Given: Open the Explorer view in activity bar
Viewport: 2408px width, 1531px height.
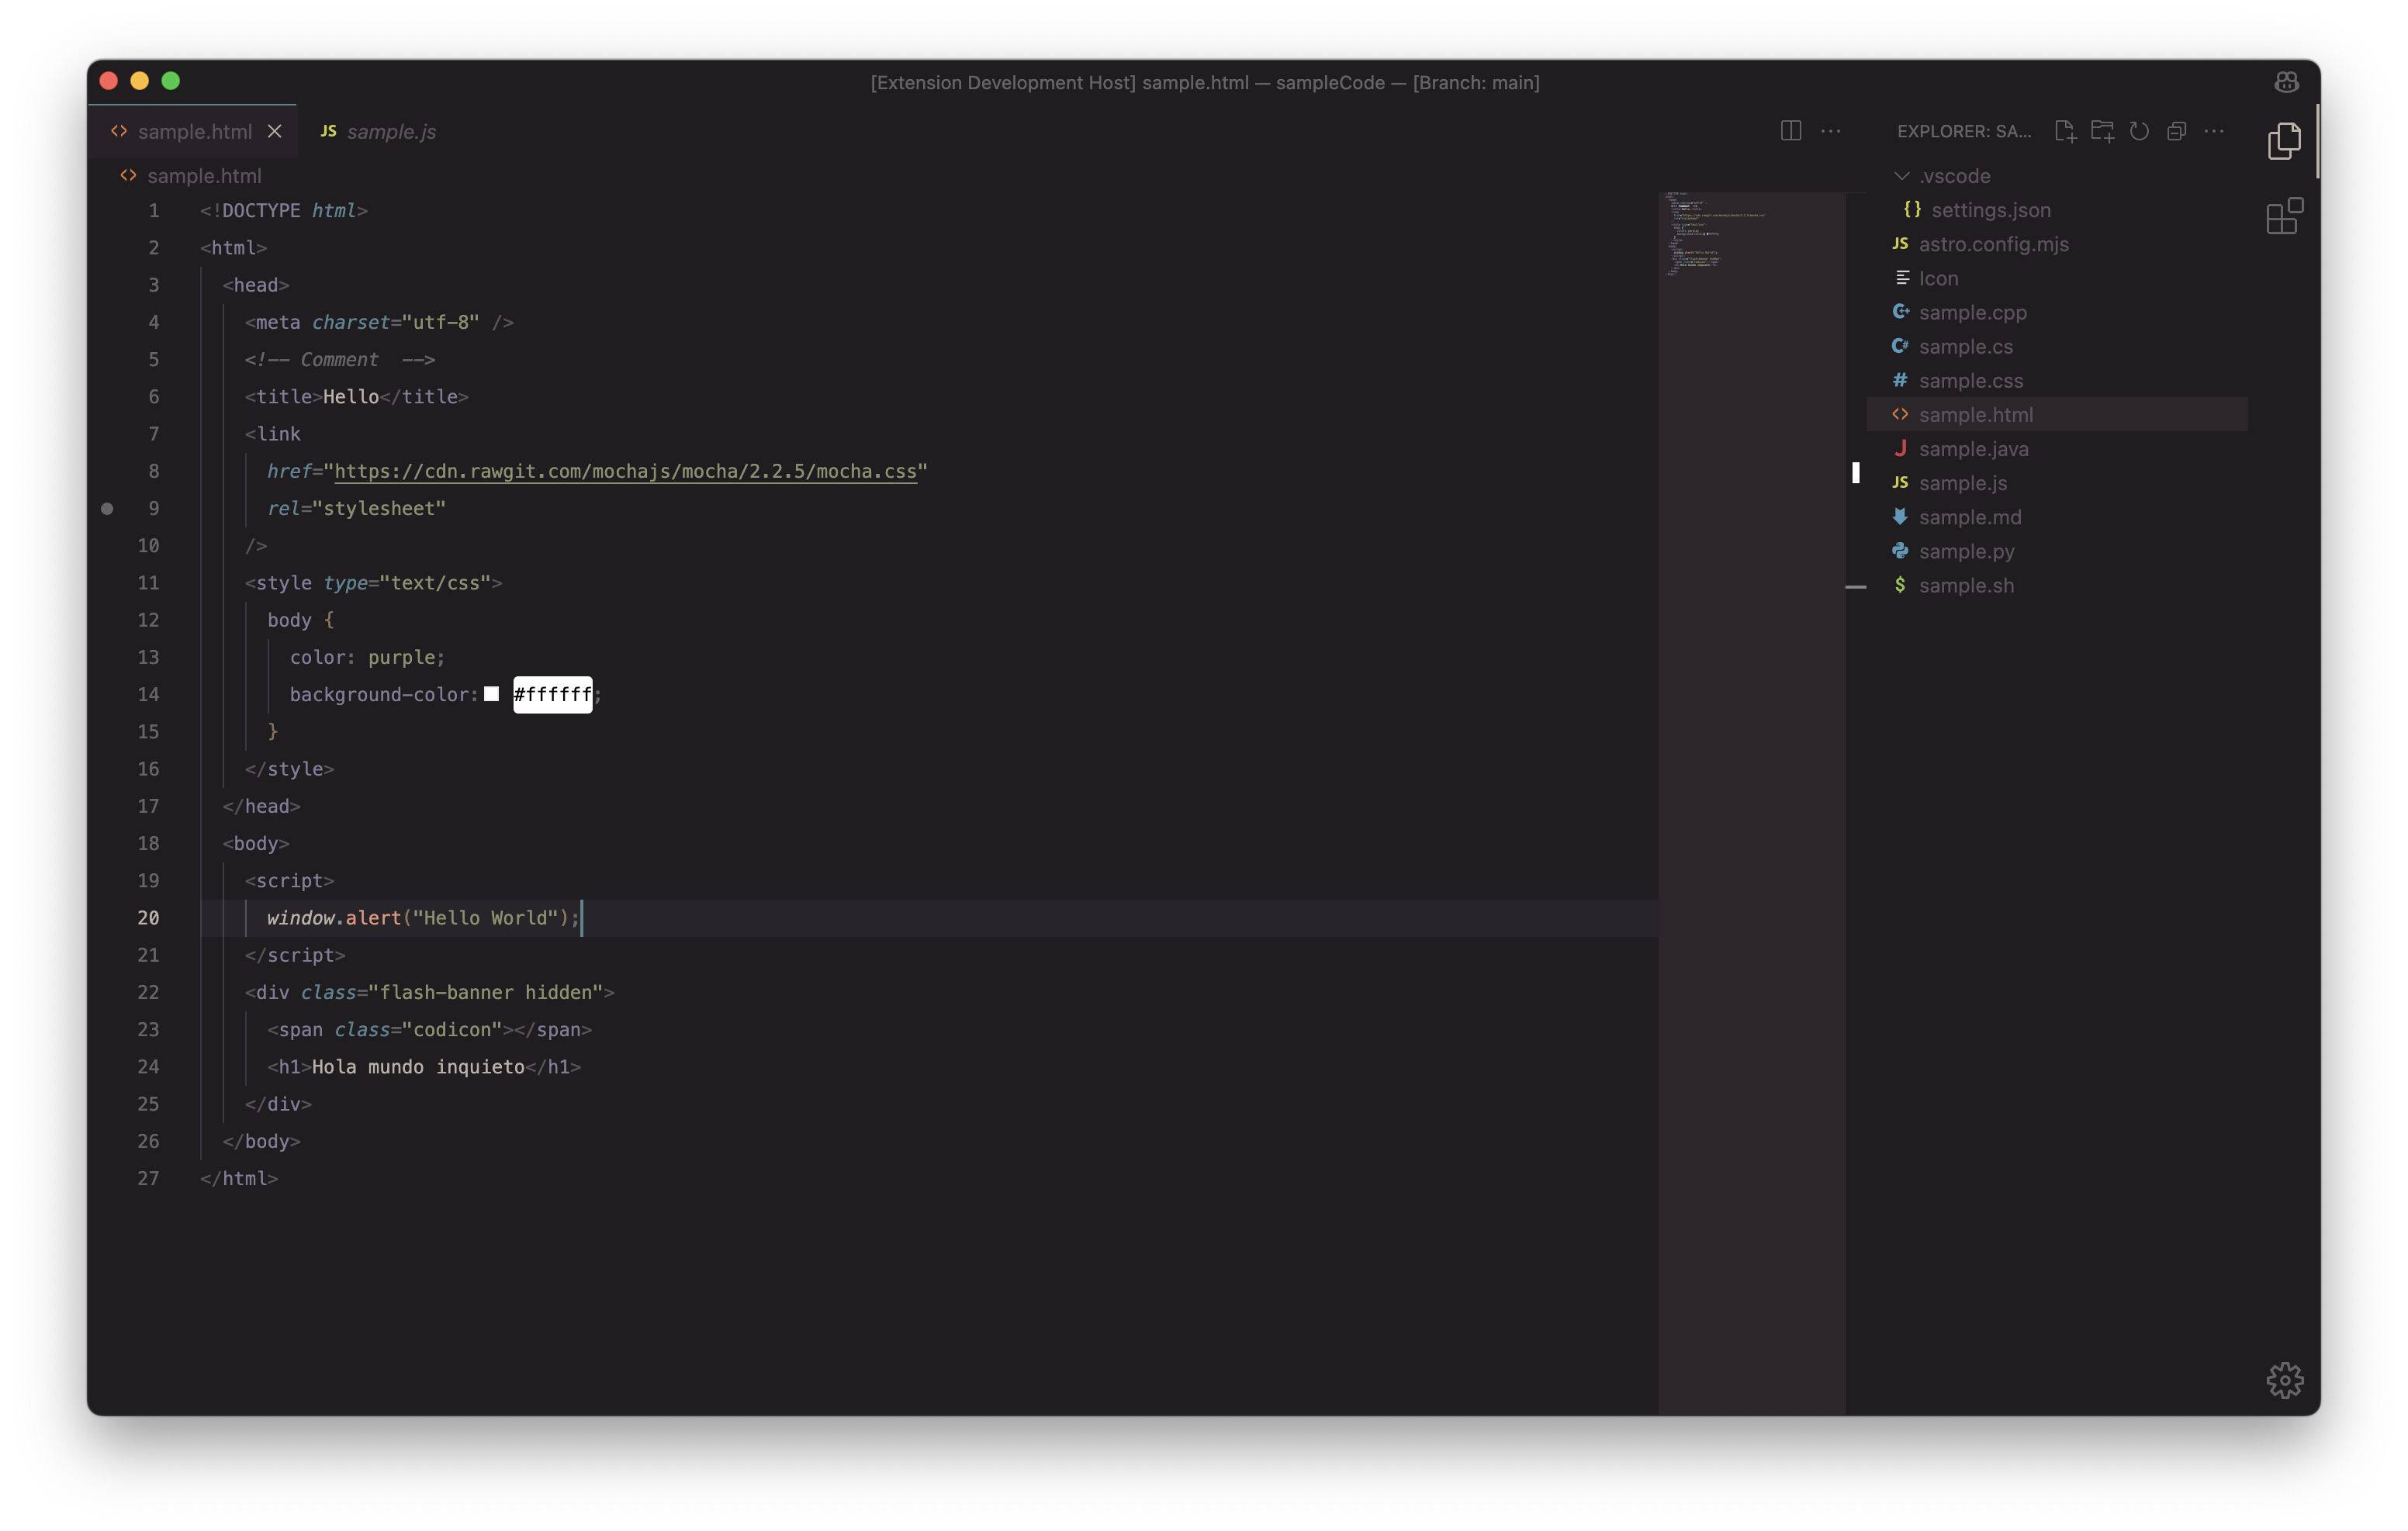Looking at the screenshot, I should tap(2284, 141).
